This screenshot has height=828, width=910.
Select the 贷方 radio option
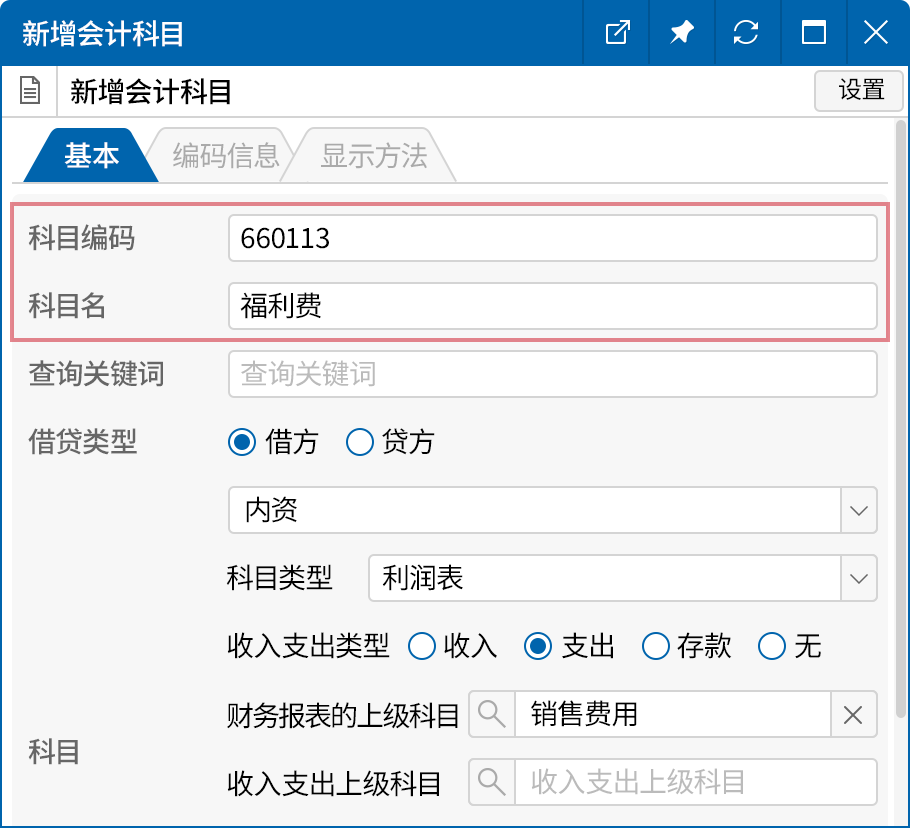coord(359,442)
